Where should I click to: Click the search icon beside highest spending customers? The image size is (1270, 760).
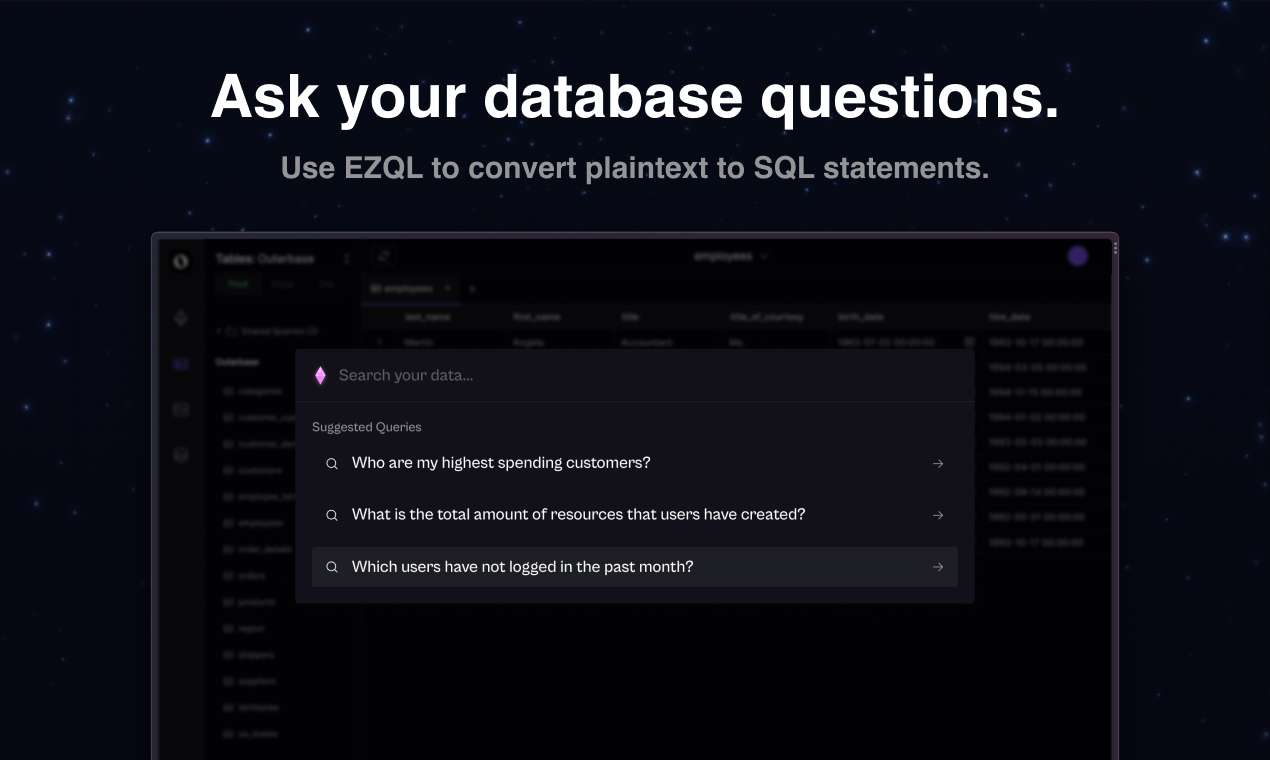coord(332,464)
